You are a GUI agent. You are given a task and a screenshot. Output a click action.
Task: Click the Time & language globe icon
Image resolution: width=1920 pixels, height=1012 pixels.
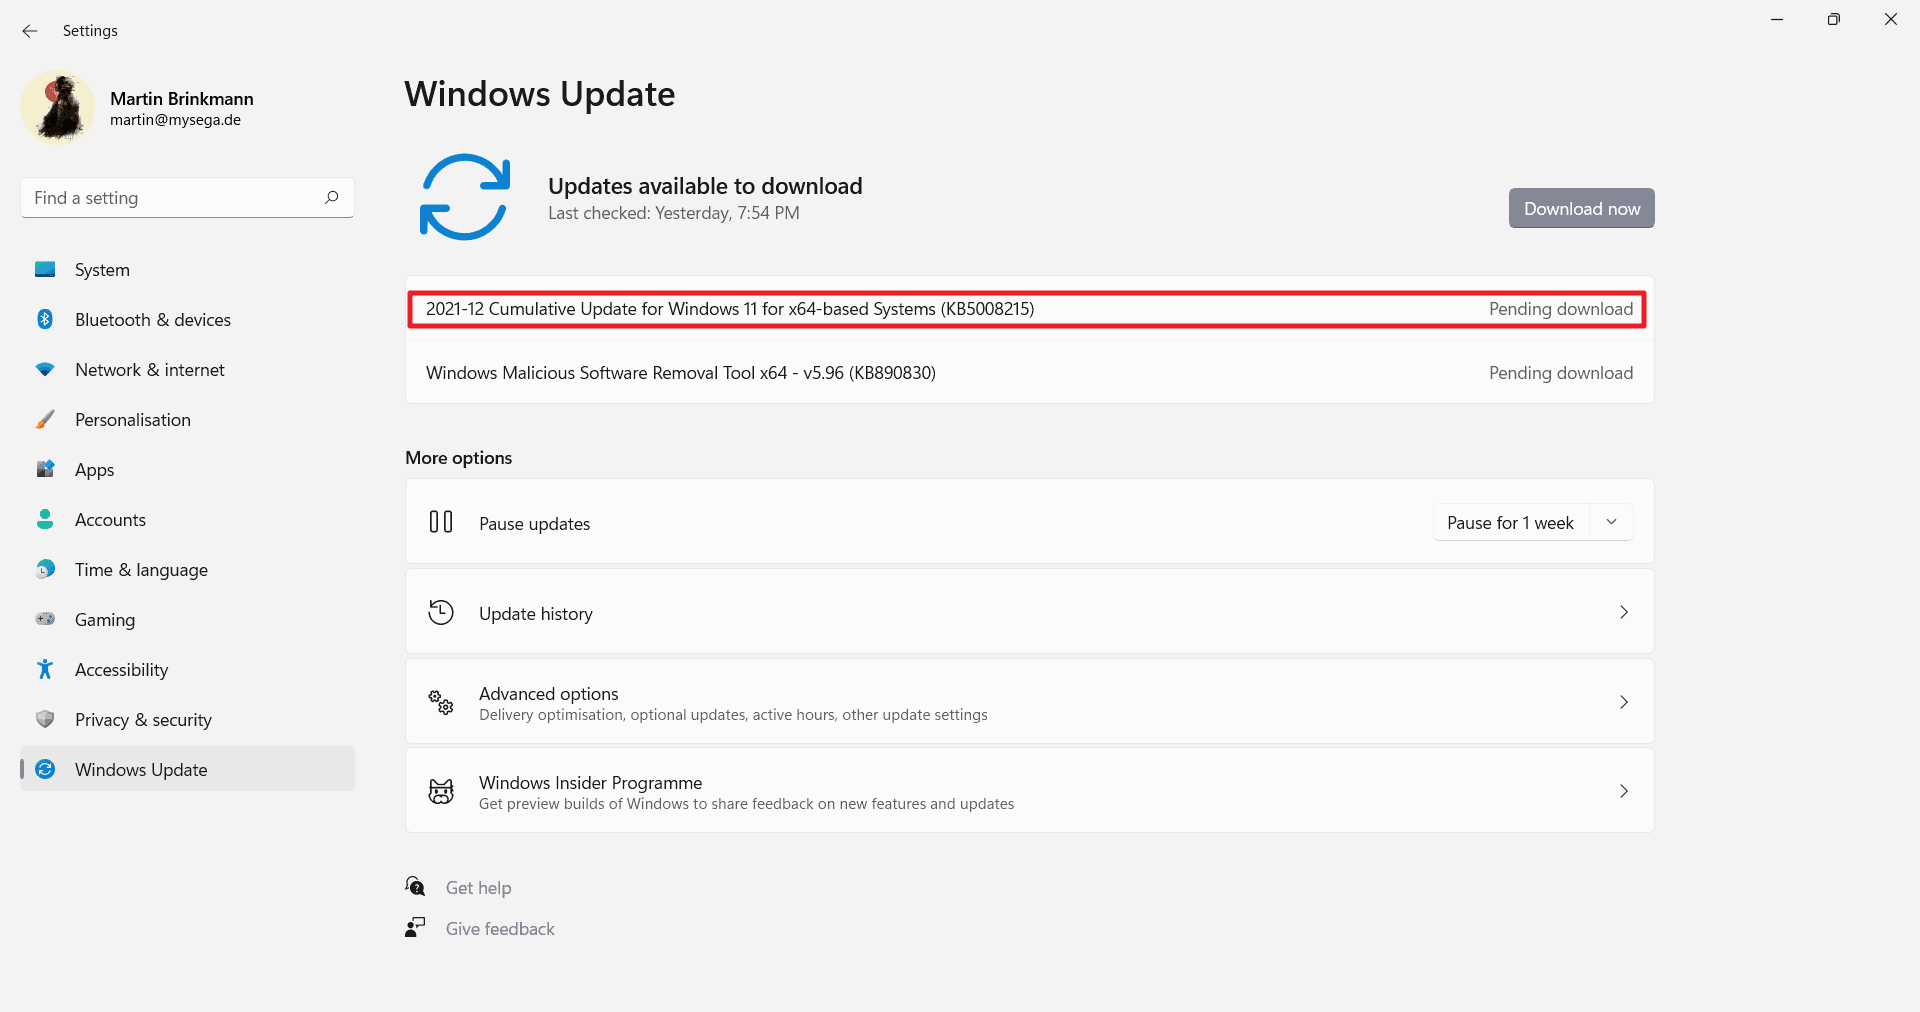[x=45, y=569]
